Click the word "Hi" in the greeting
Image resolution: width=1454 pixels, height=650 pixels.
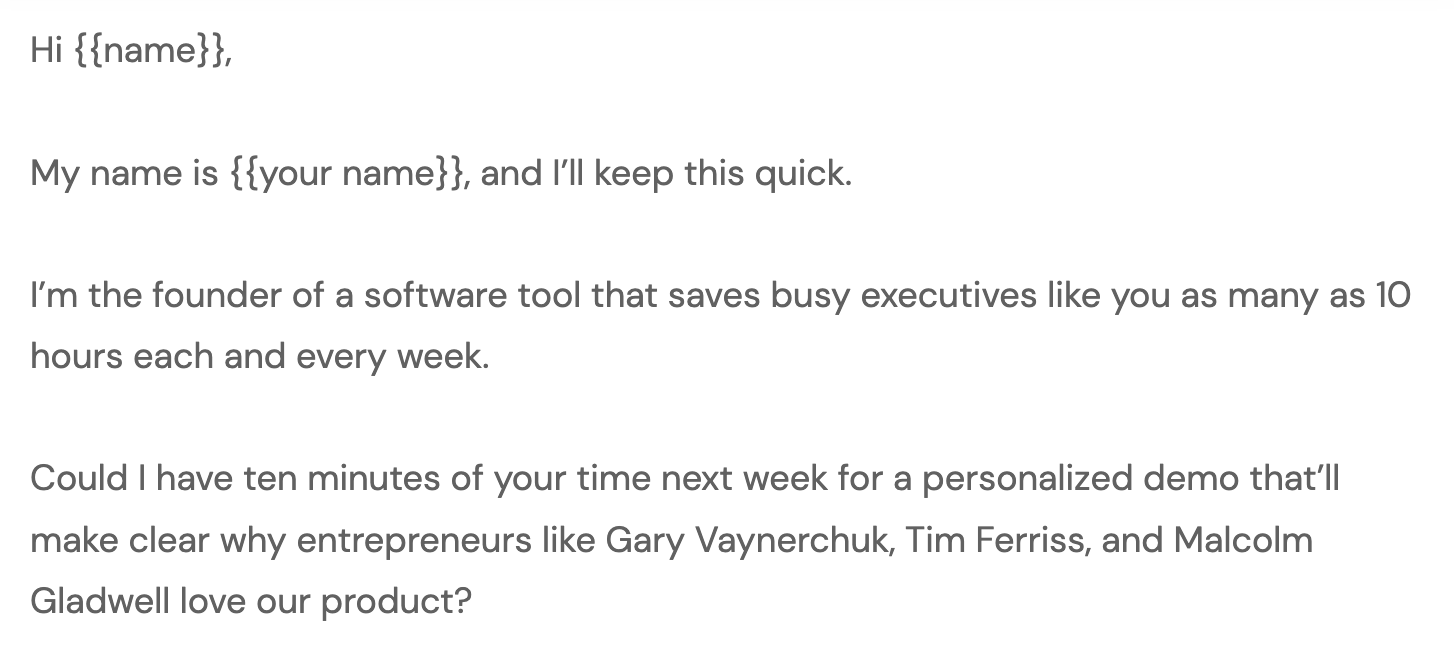pyautogui.click(x=47, y=51)
